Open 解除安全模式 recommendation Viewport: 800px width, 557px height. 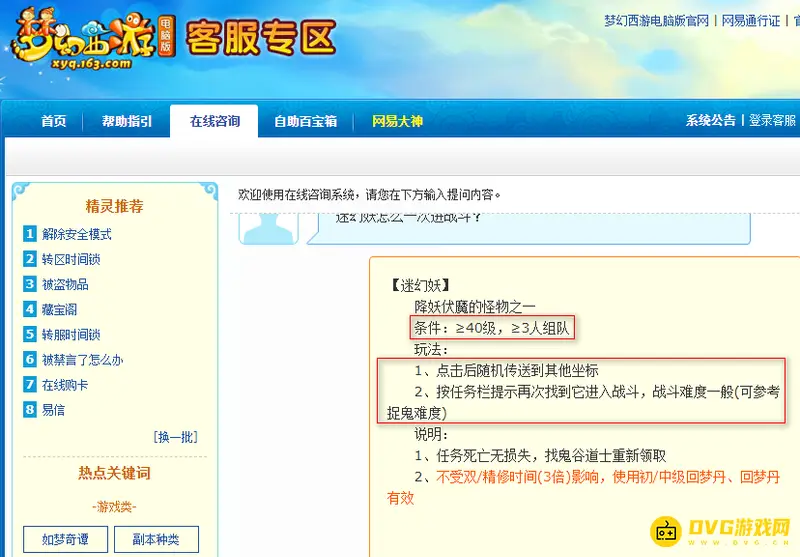click(77, 234)
